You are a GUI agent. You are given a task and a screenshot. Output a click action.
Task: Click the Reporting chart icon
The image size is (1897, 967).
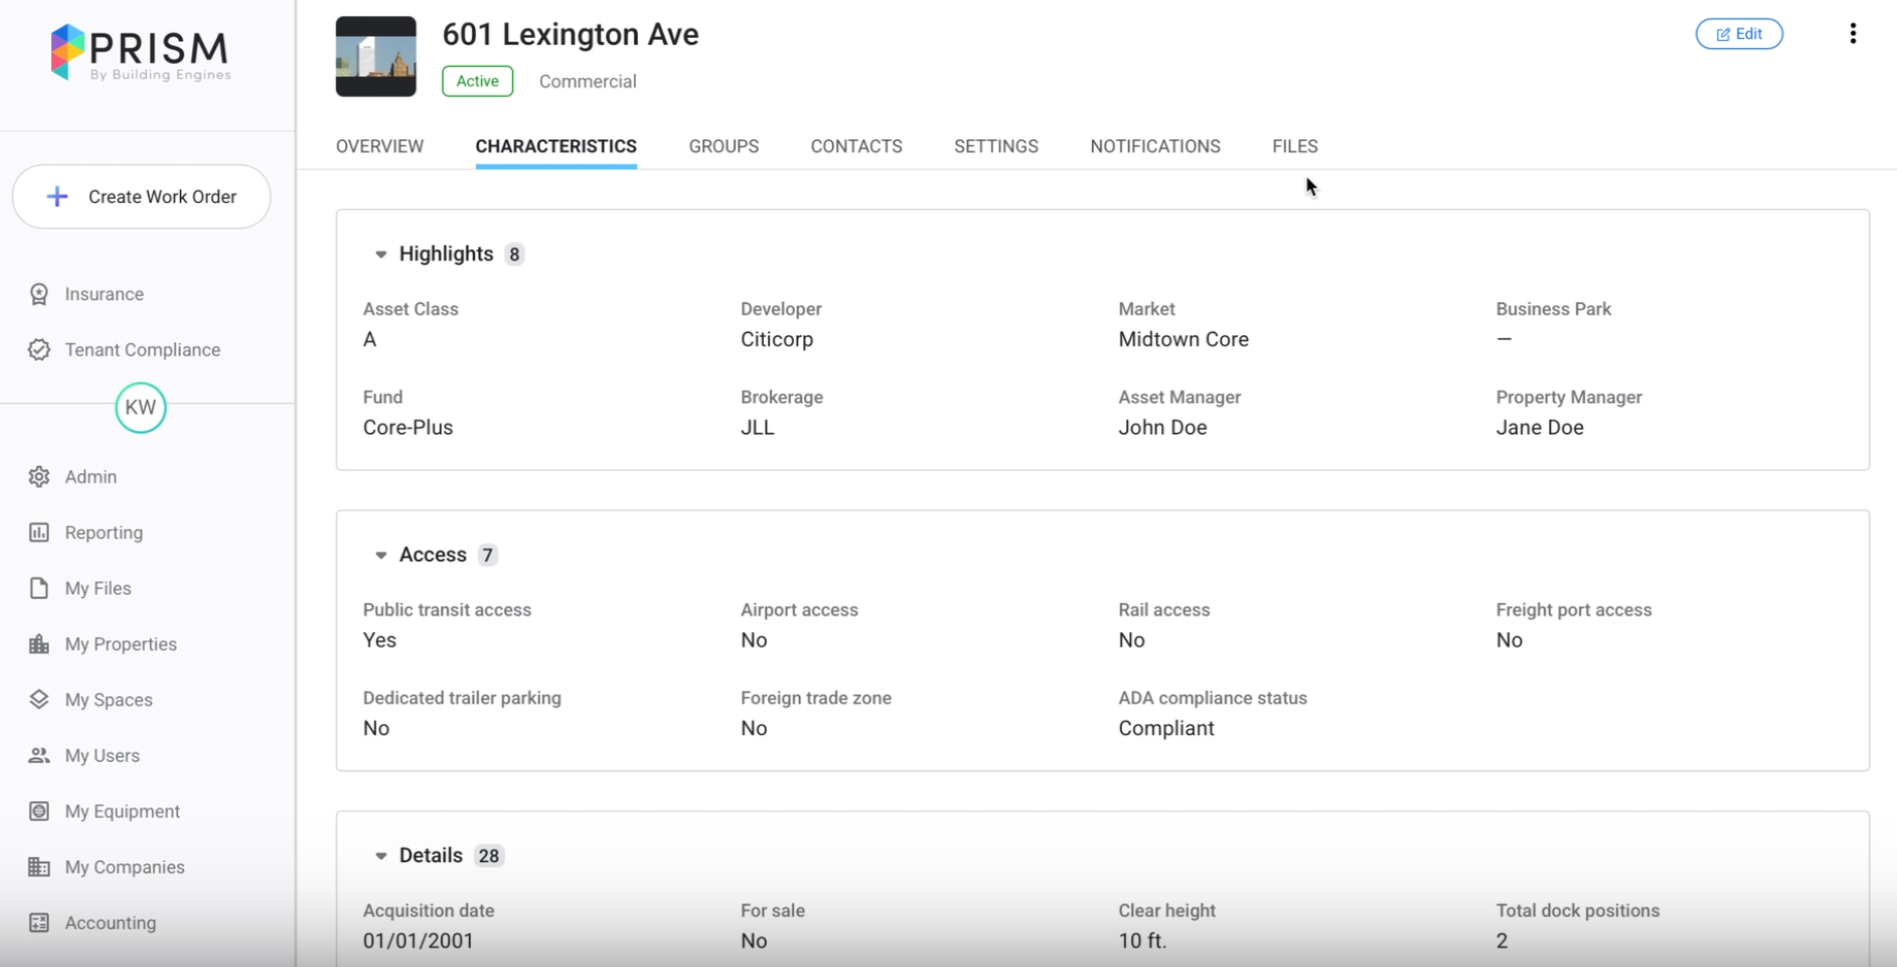tap(39, 533)
